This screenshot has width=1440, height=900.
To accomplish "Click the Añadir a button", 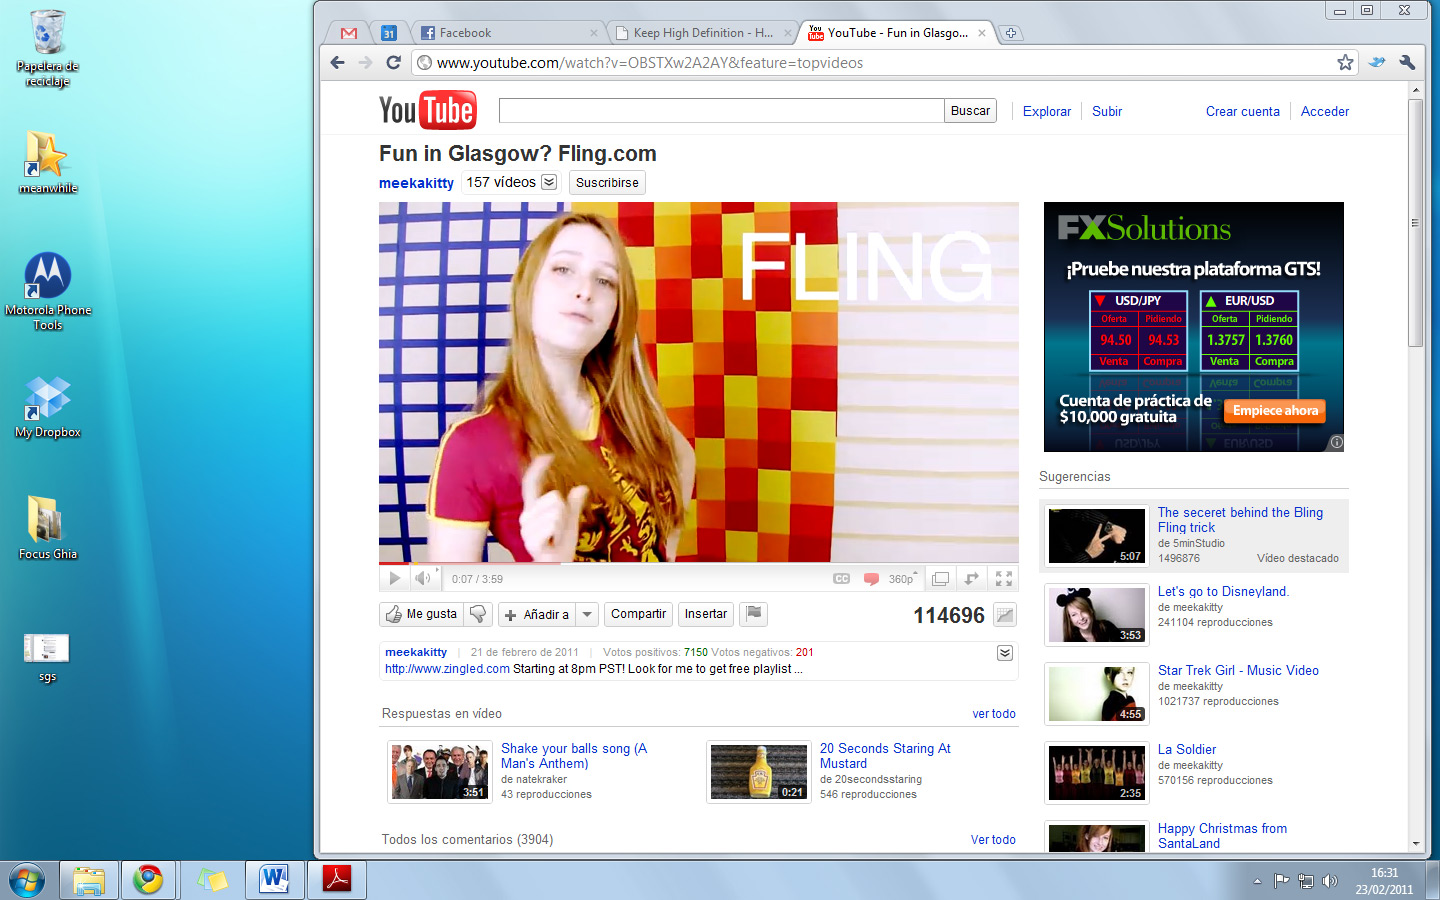I will click(x=537, y=614).
